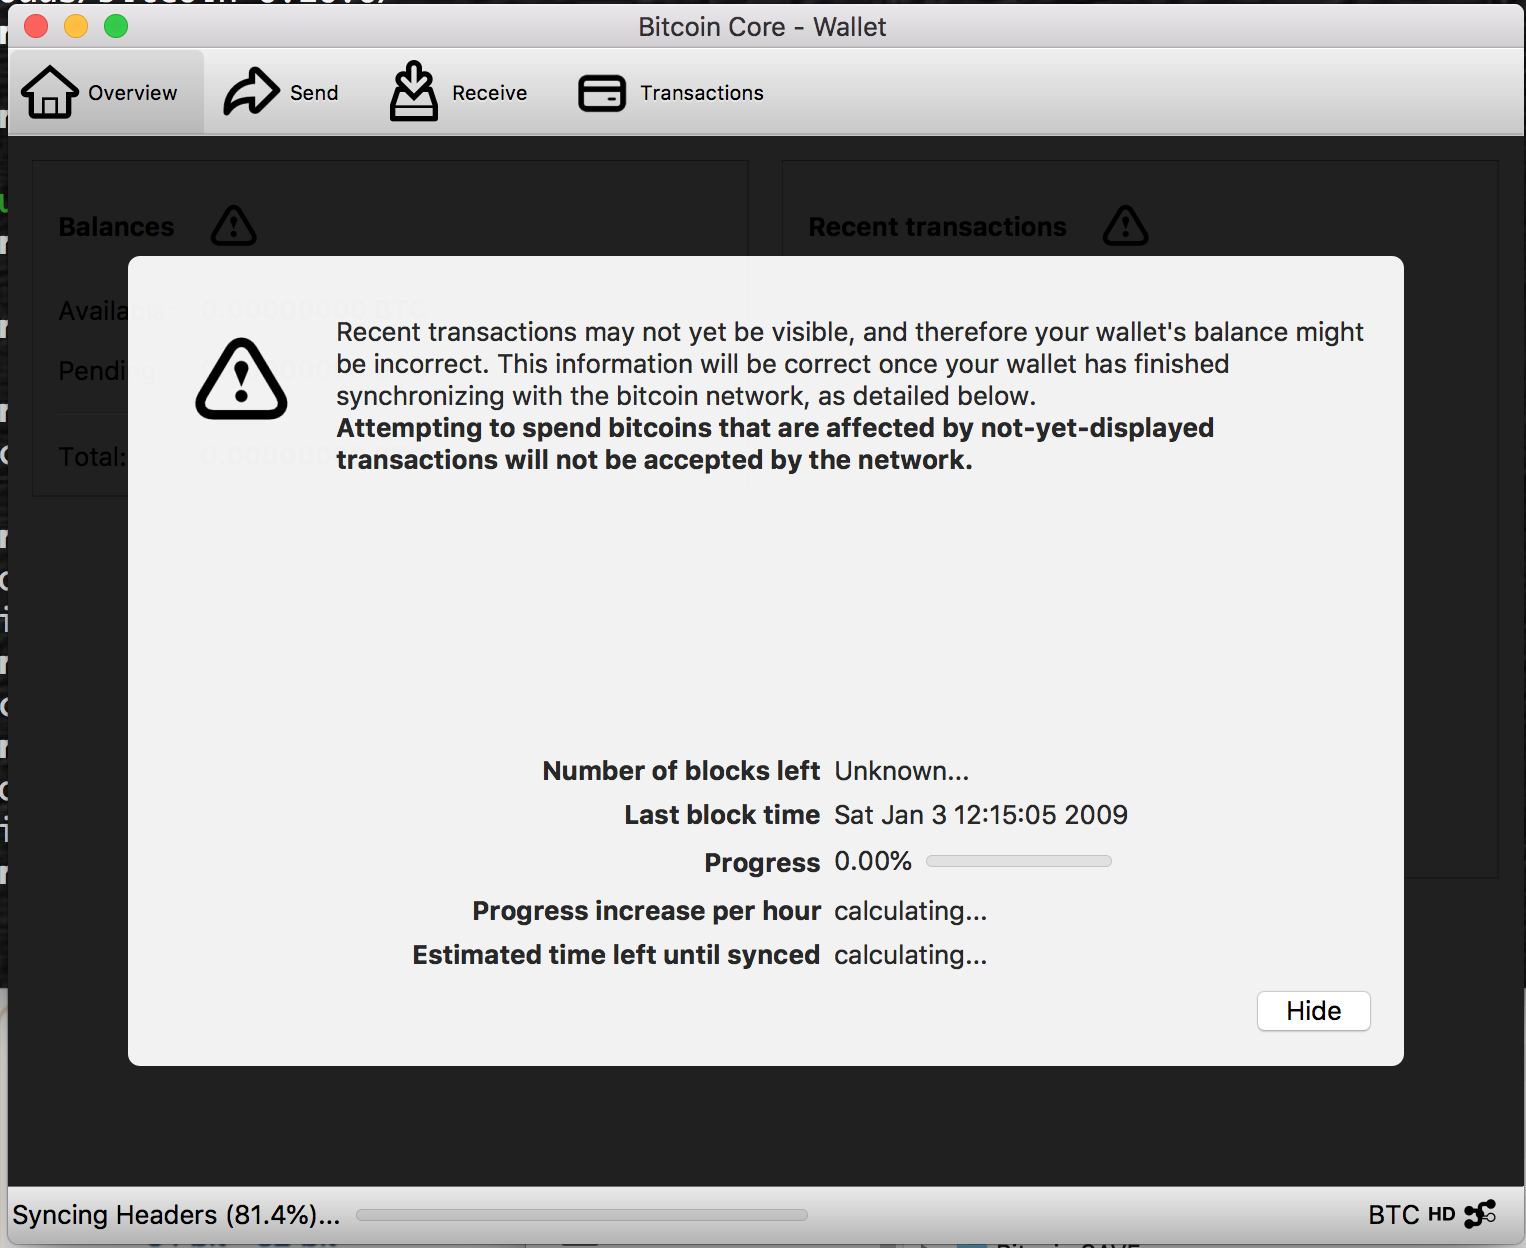Click the Bitcoin Core - Wallet title bar
Image resolution: width=1526 pixels, height=1248 pixels.
(762, 27)
